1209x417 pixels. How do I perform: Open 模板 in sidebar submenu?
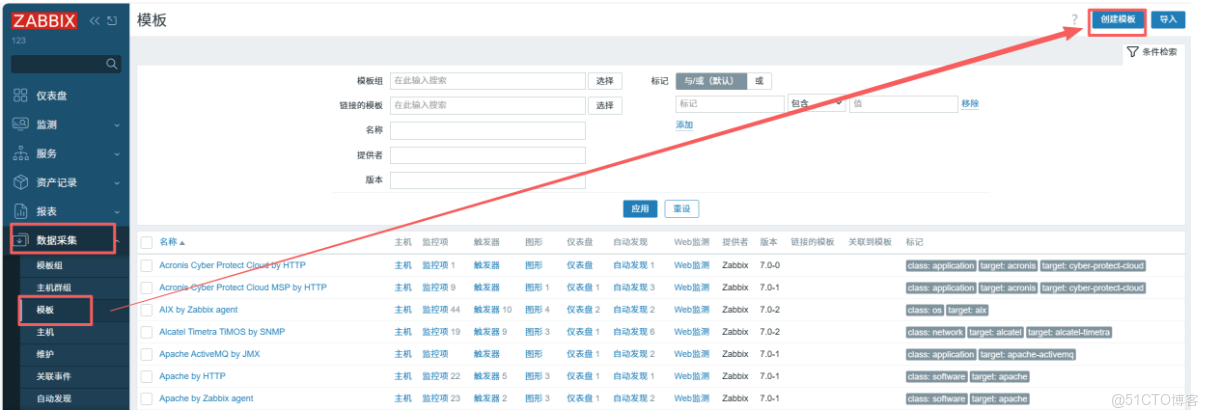(x=45, y=310)
